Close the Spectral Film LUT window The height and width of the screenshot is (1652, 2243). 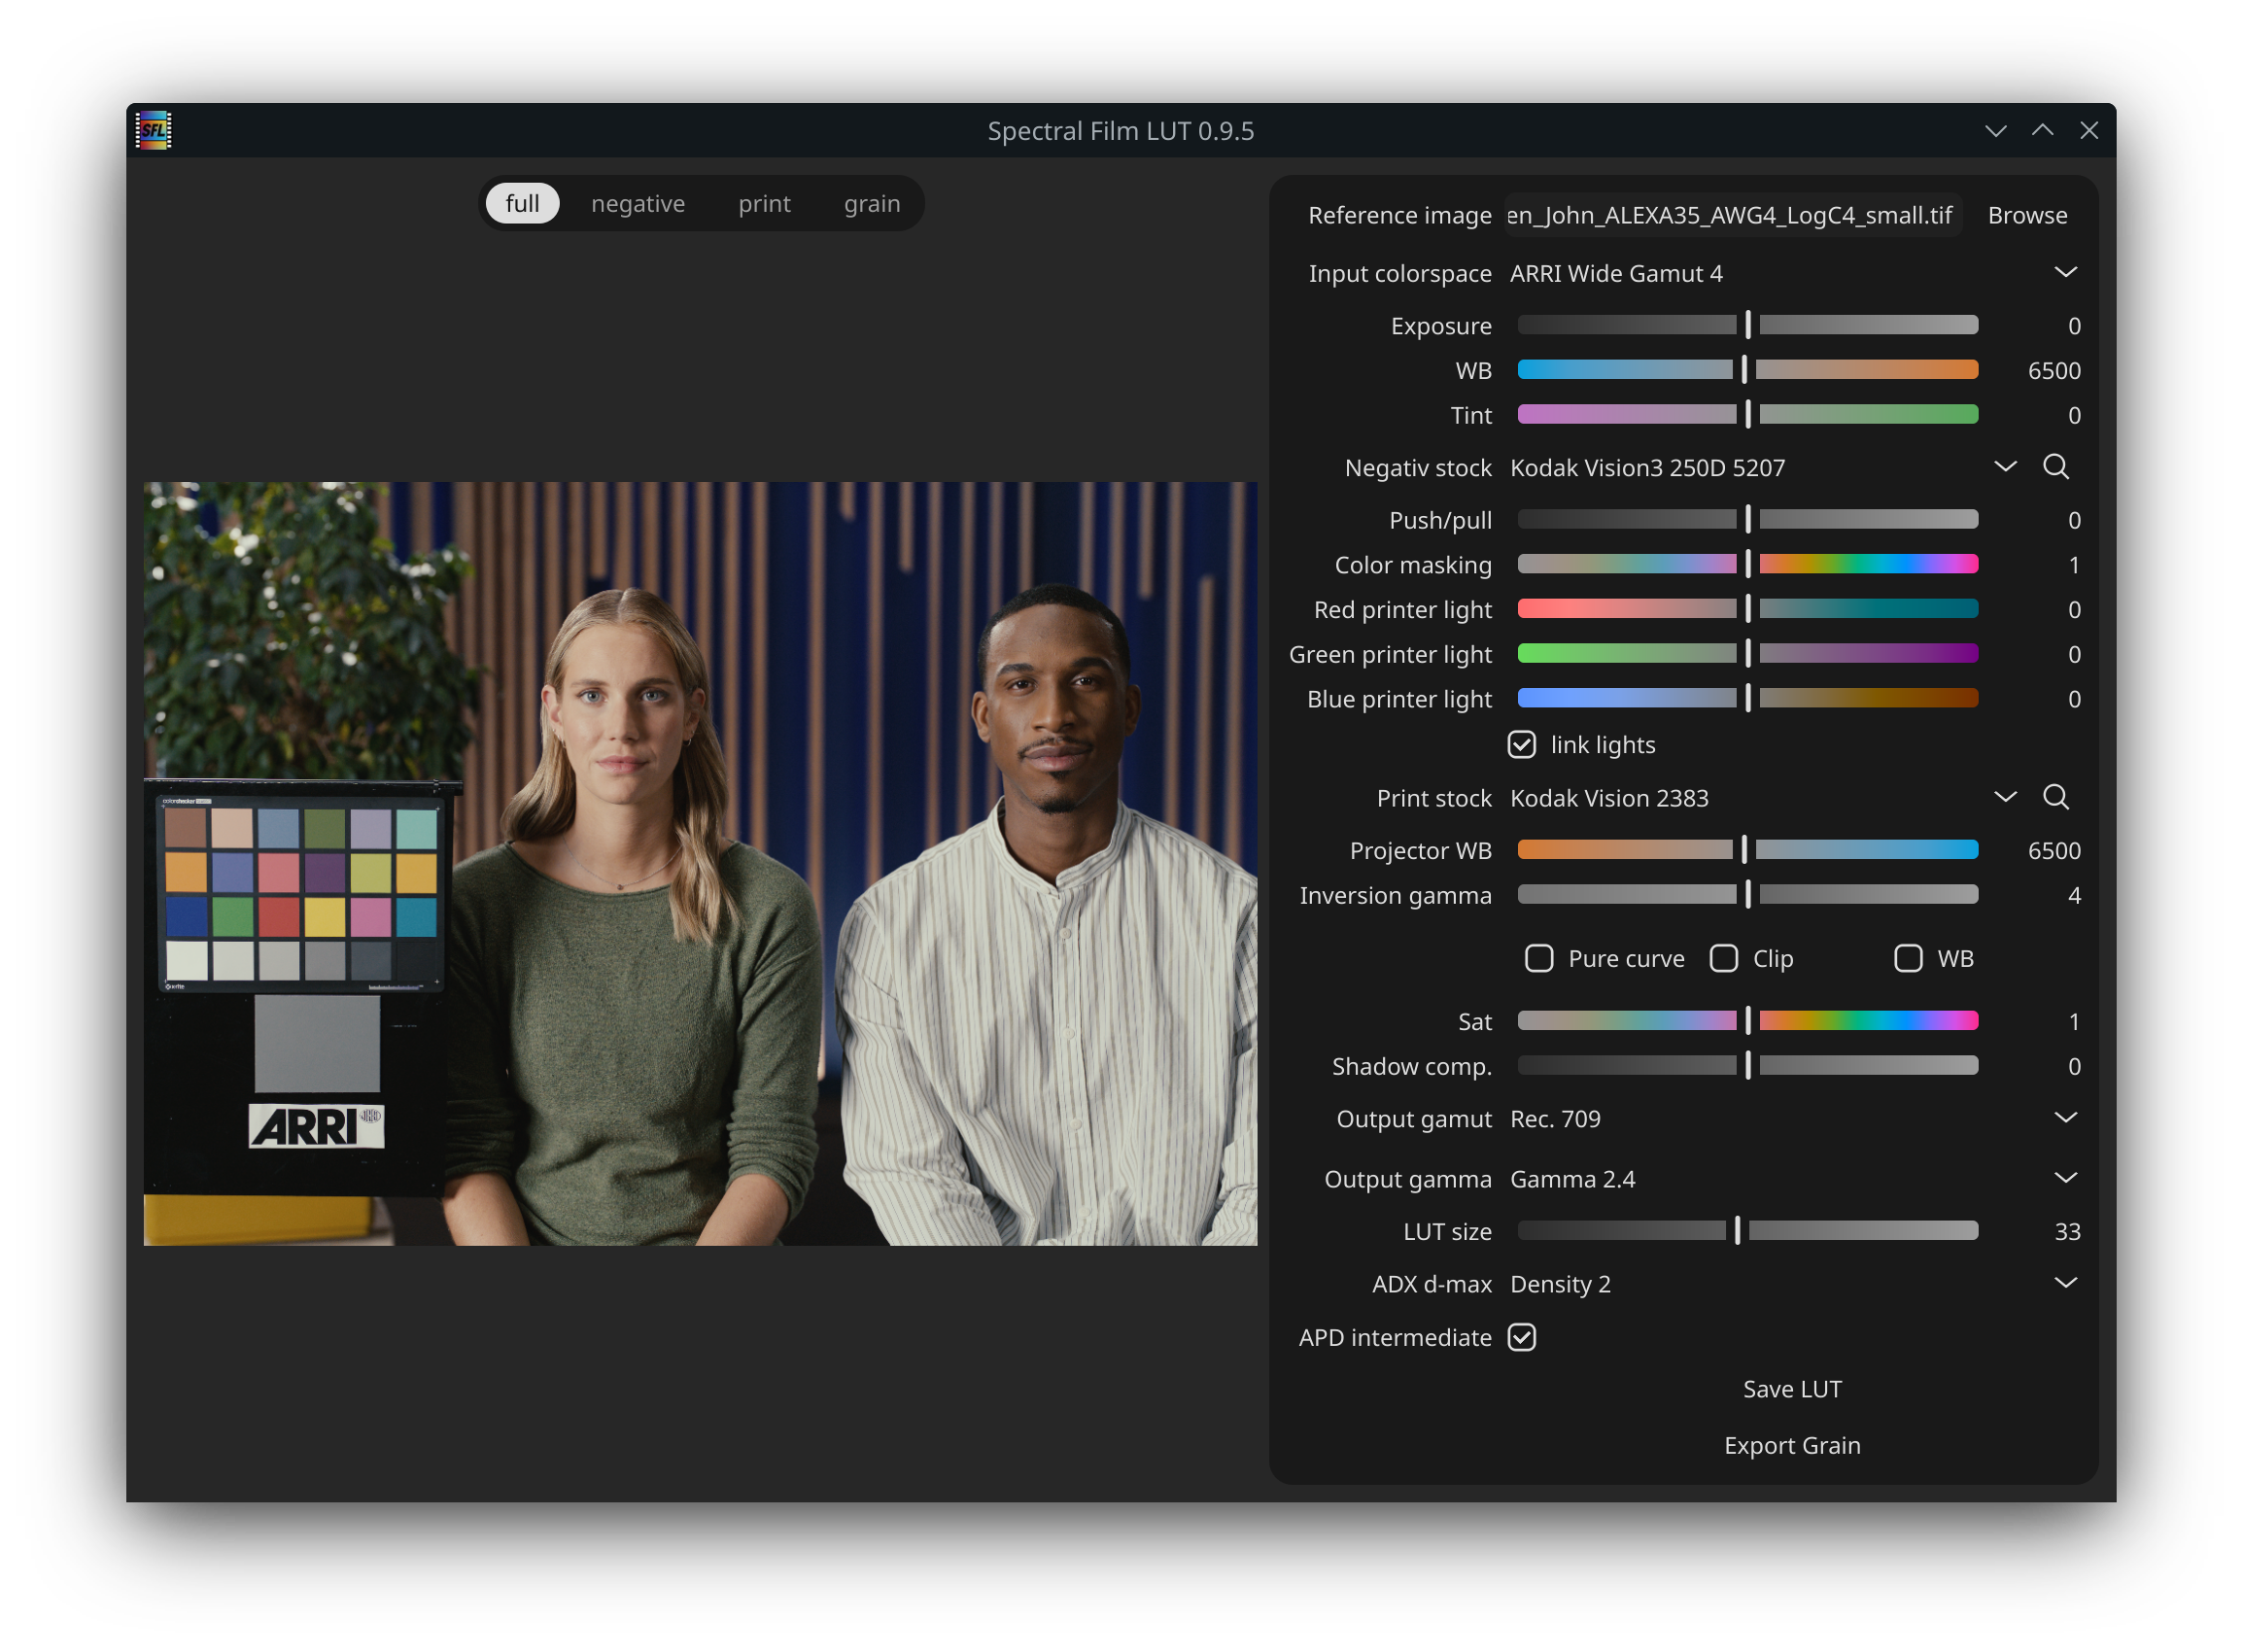(2088, 131)
